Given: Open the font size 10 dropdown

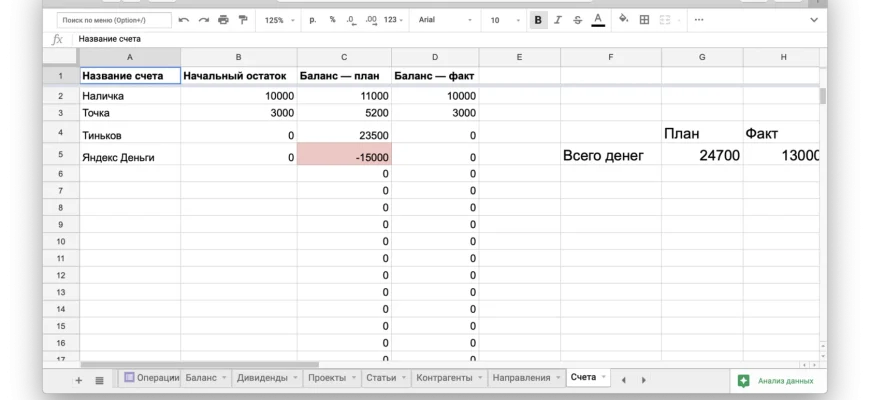Looking at the screenshot, I should (x=503, y=20).
